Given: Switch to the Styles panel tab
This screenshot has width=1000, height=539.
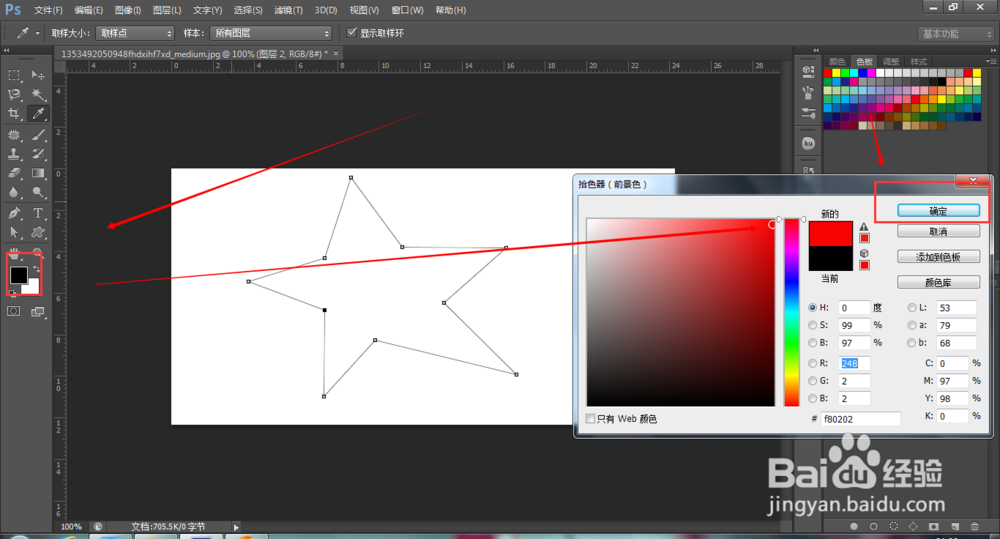Looking at the screenshot, I should (918, 61).
